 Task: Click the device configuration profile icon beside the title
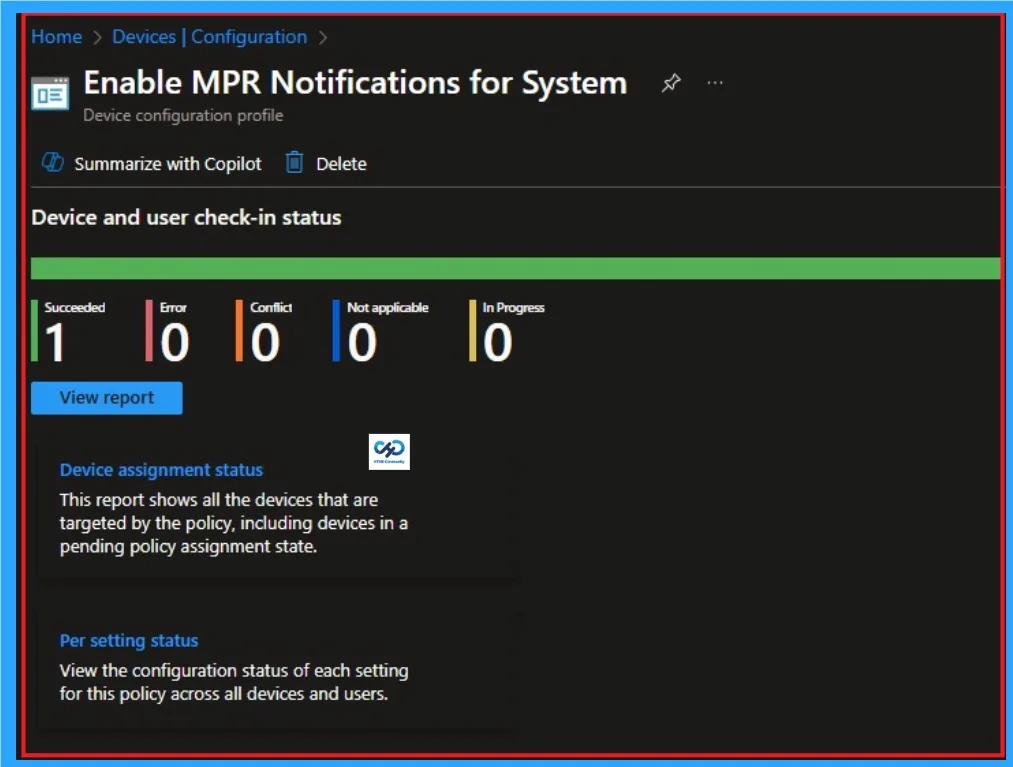coord(50,94)
